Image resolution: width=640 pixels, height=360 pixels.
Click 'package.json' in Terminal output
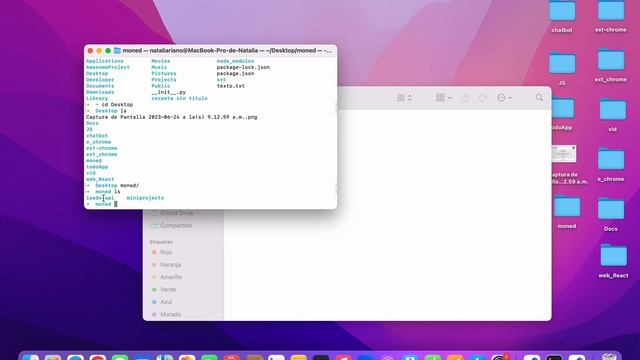[236, 73]
